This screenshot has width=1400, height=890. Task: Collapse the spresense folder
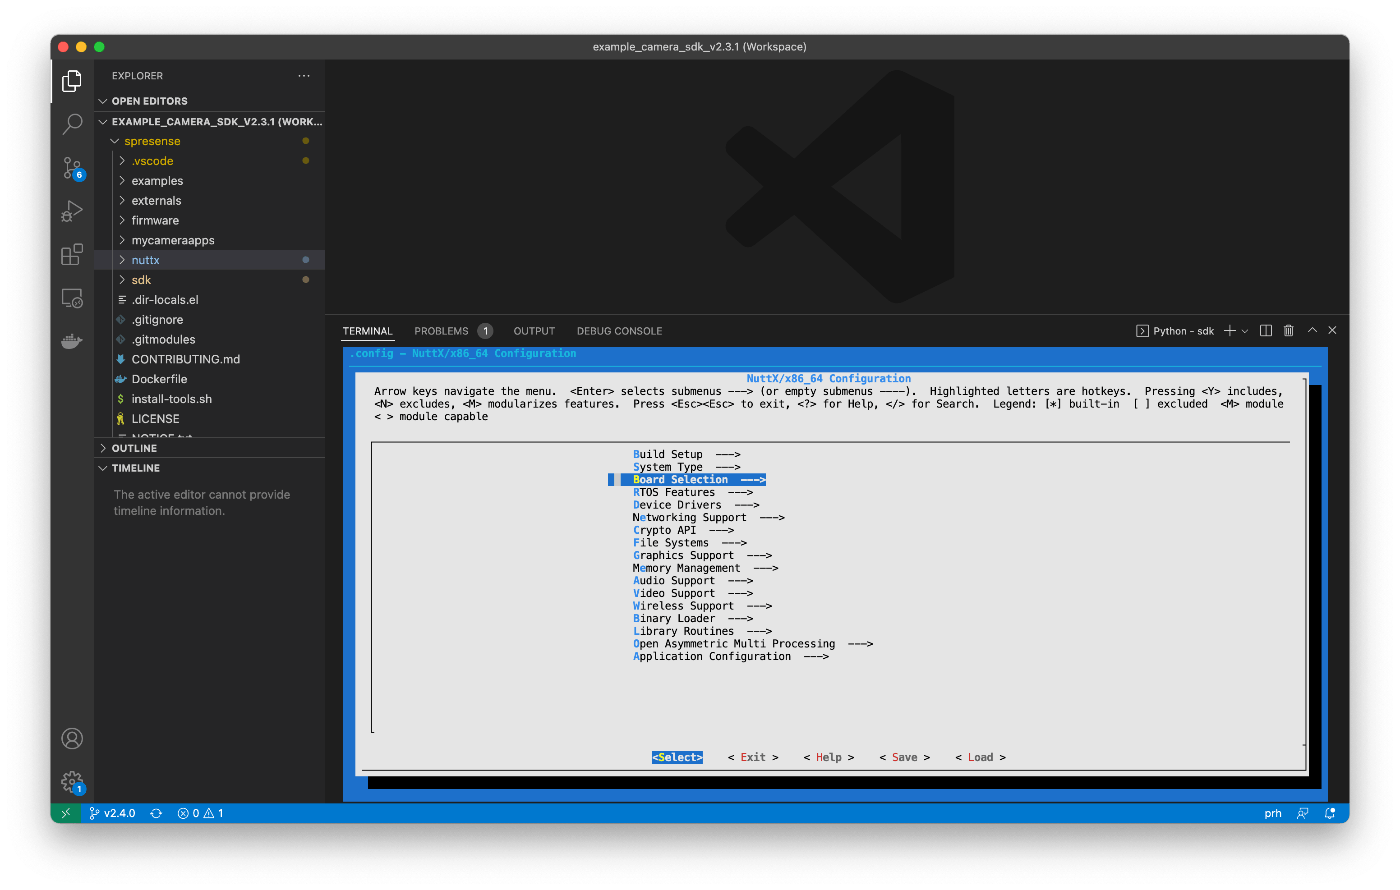[210, 141]
